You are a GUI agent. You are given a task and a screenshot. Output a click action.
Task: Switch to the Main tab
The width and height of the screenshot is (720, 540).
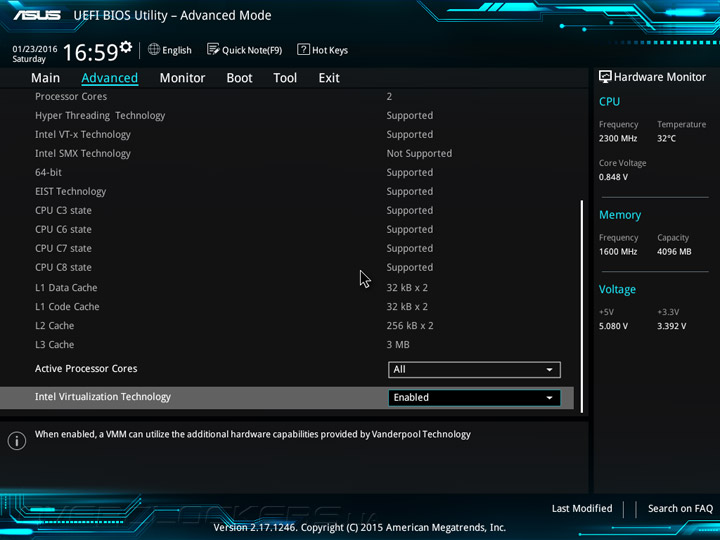tap(45, 78)
